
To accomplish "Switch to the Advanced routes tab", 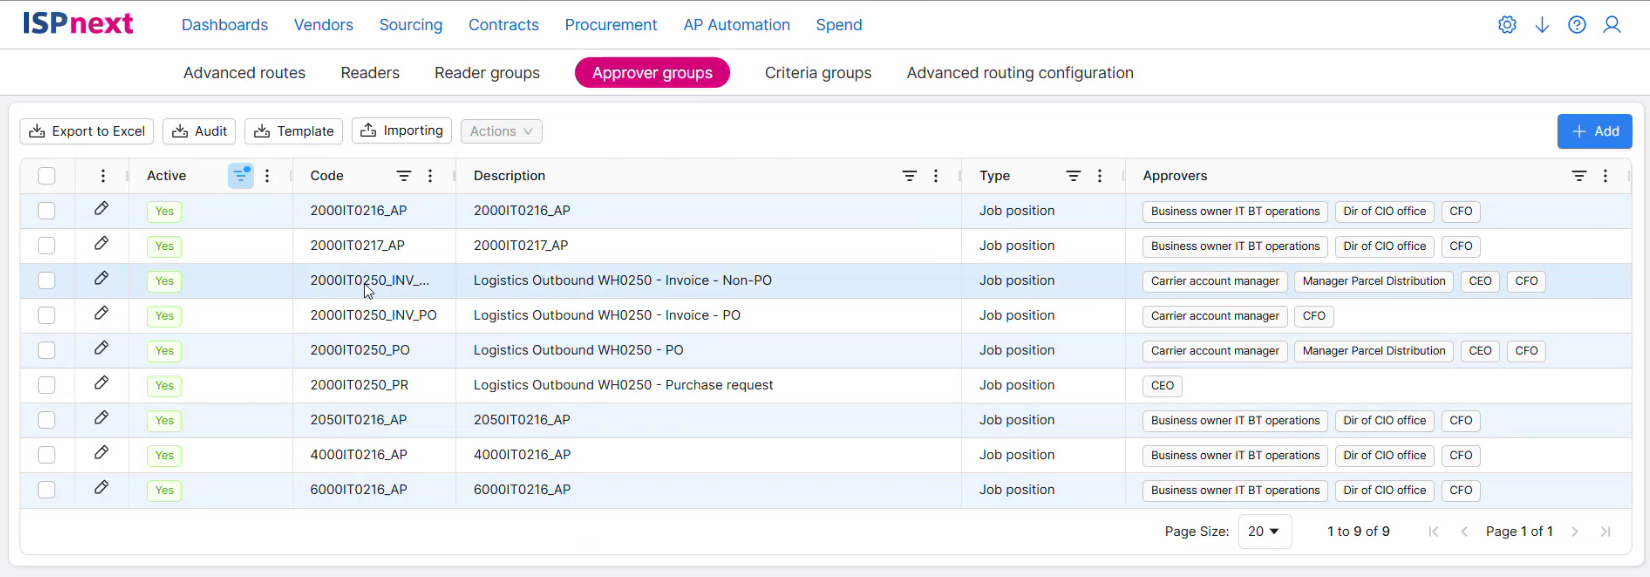I will point(245,73).
